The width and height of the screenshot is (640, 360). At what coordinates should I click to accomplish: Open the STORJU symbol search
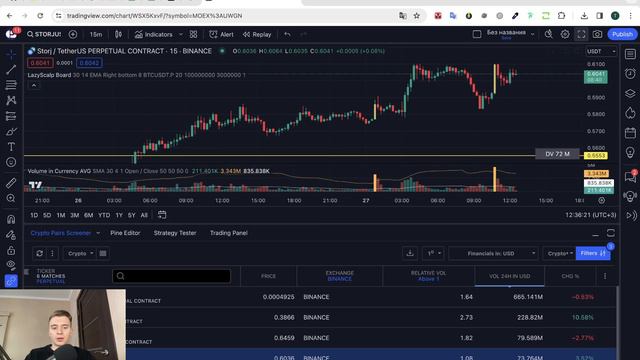(x=44, y=35)
